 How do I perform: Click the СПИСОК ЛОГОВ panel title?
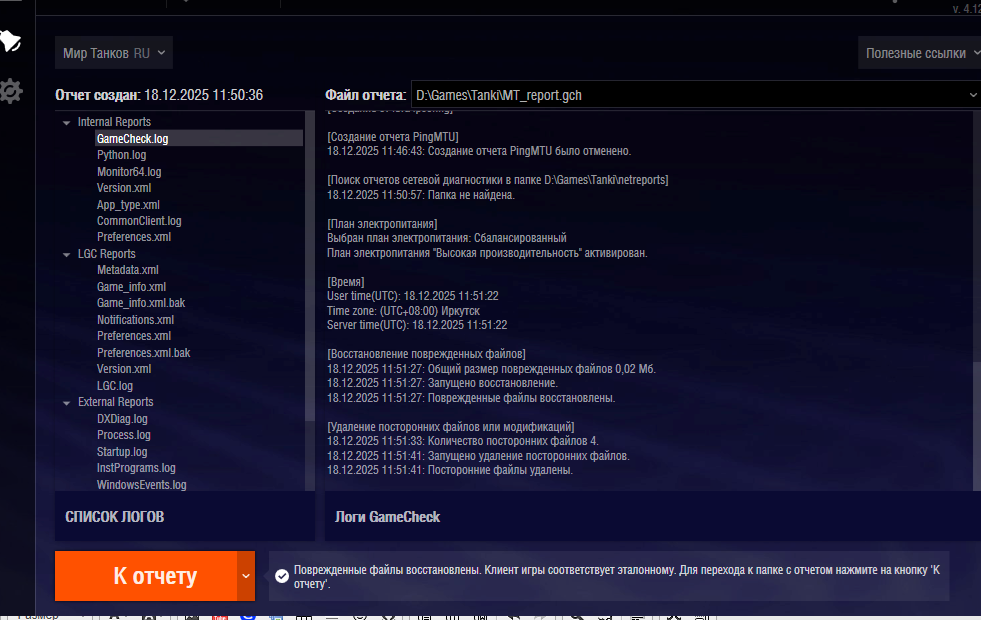[x=114, y=517]
